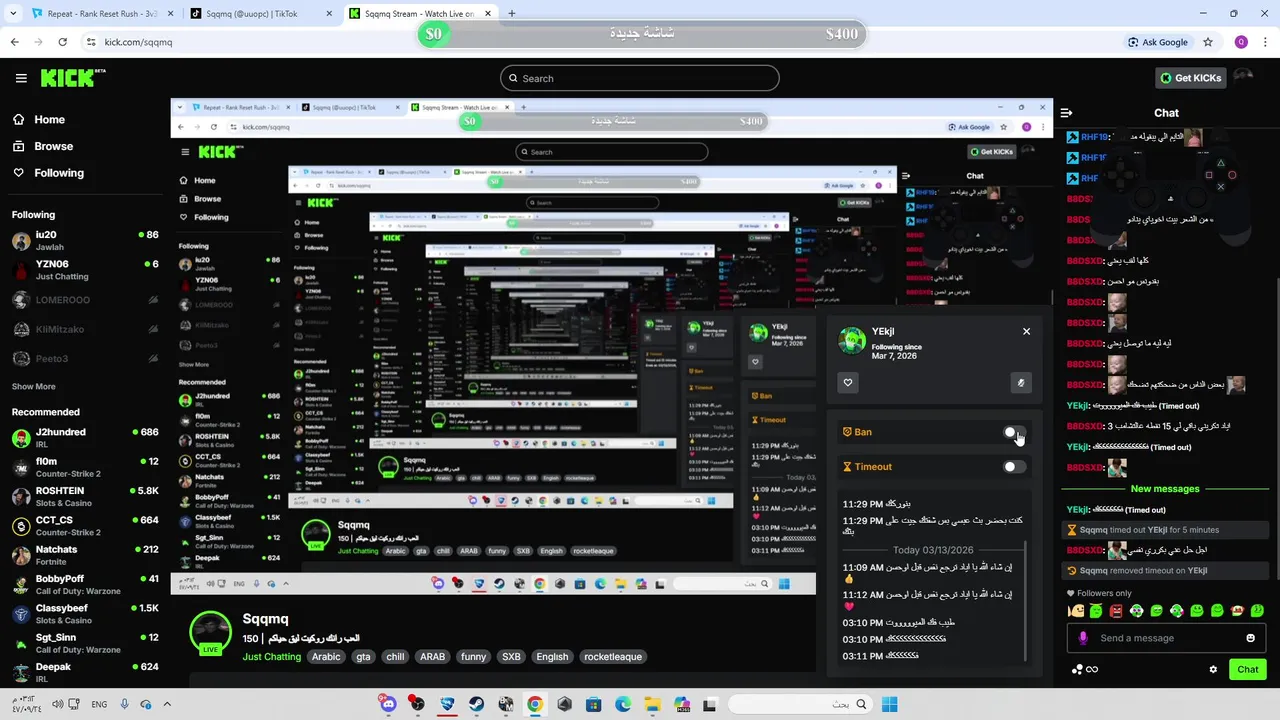
Task: Open Natchats recommended channel
Action: point(84,555)
